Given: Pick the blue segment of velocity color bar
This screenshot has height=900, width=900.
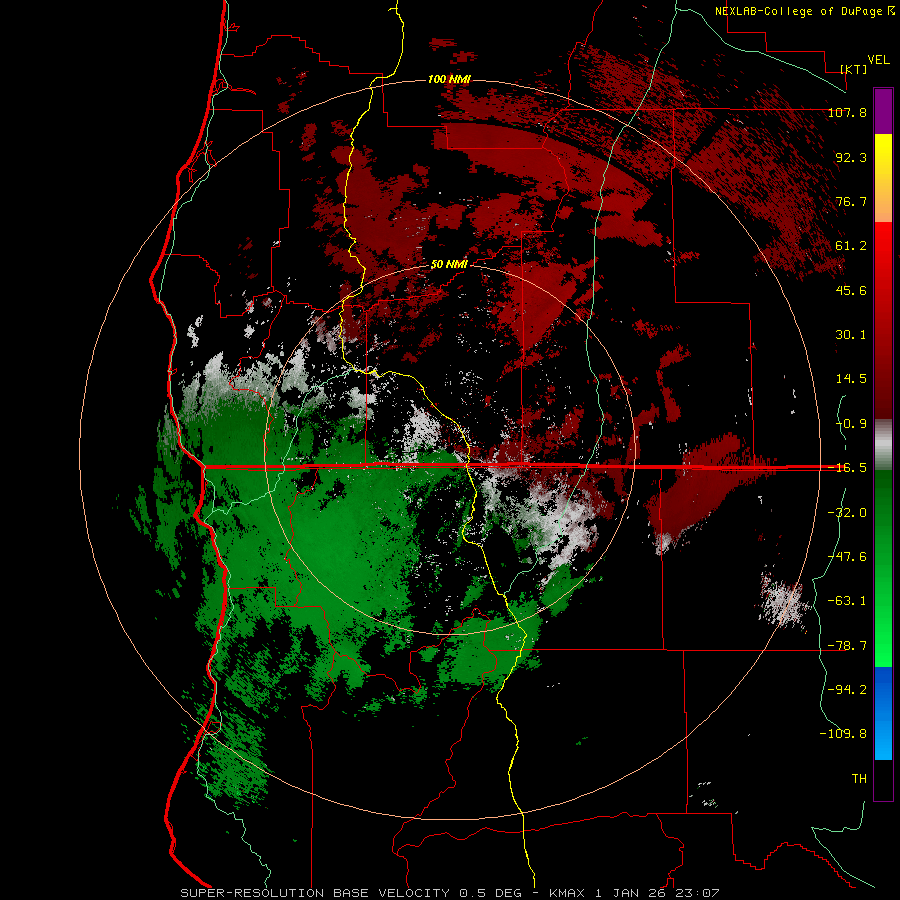Looking at the screenshot, I should tap(883, 713).
